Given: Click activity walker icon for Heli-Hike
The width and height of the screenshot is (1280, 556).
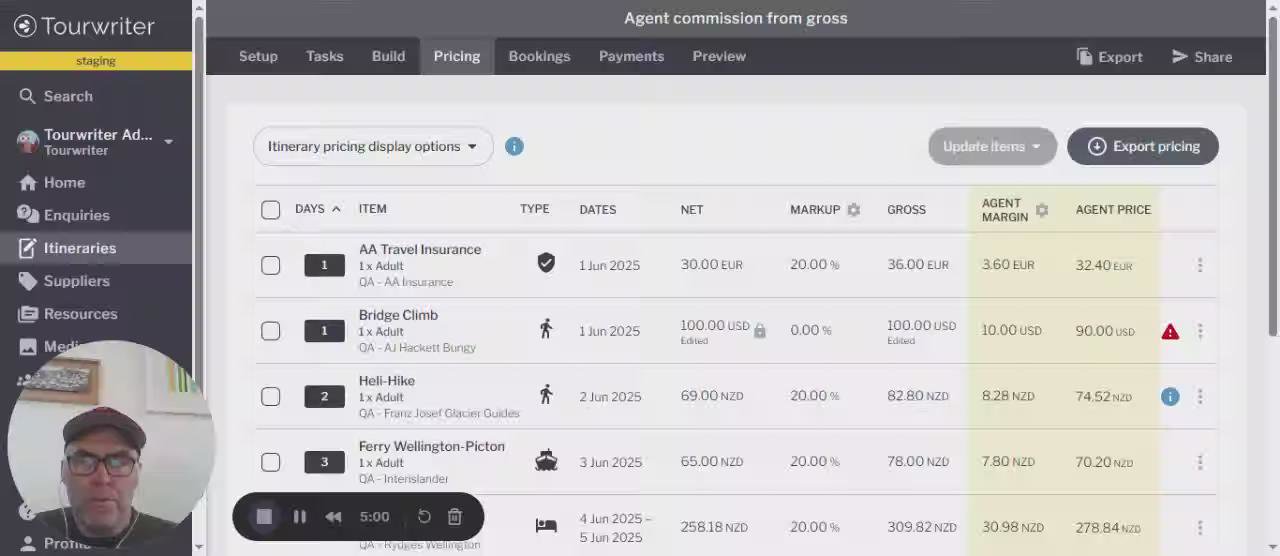Looking at the screenshot, I should 546,395.
